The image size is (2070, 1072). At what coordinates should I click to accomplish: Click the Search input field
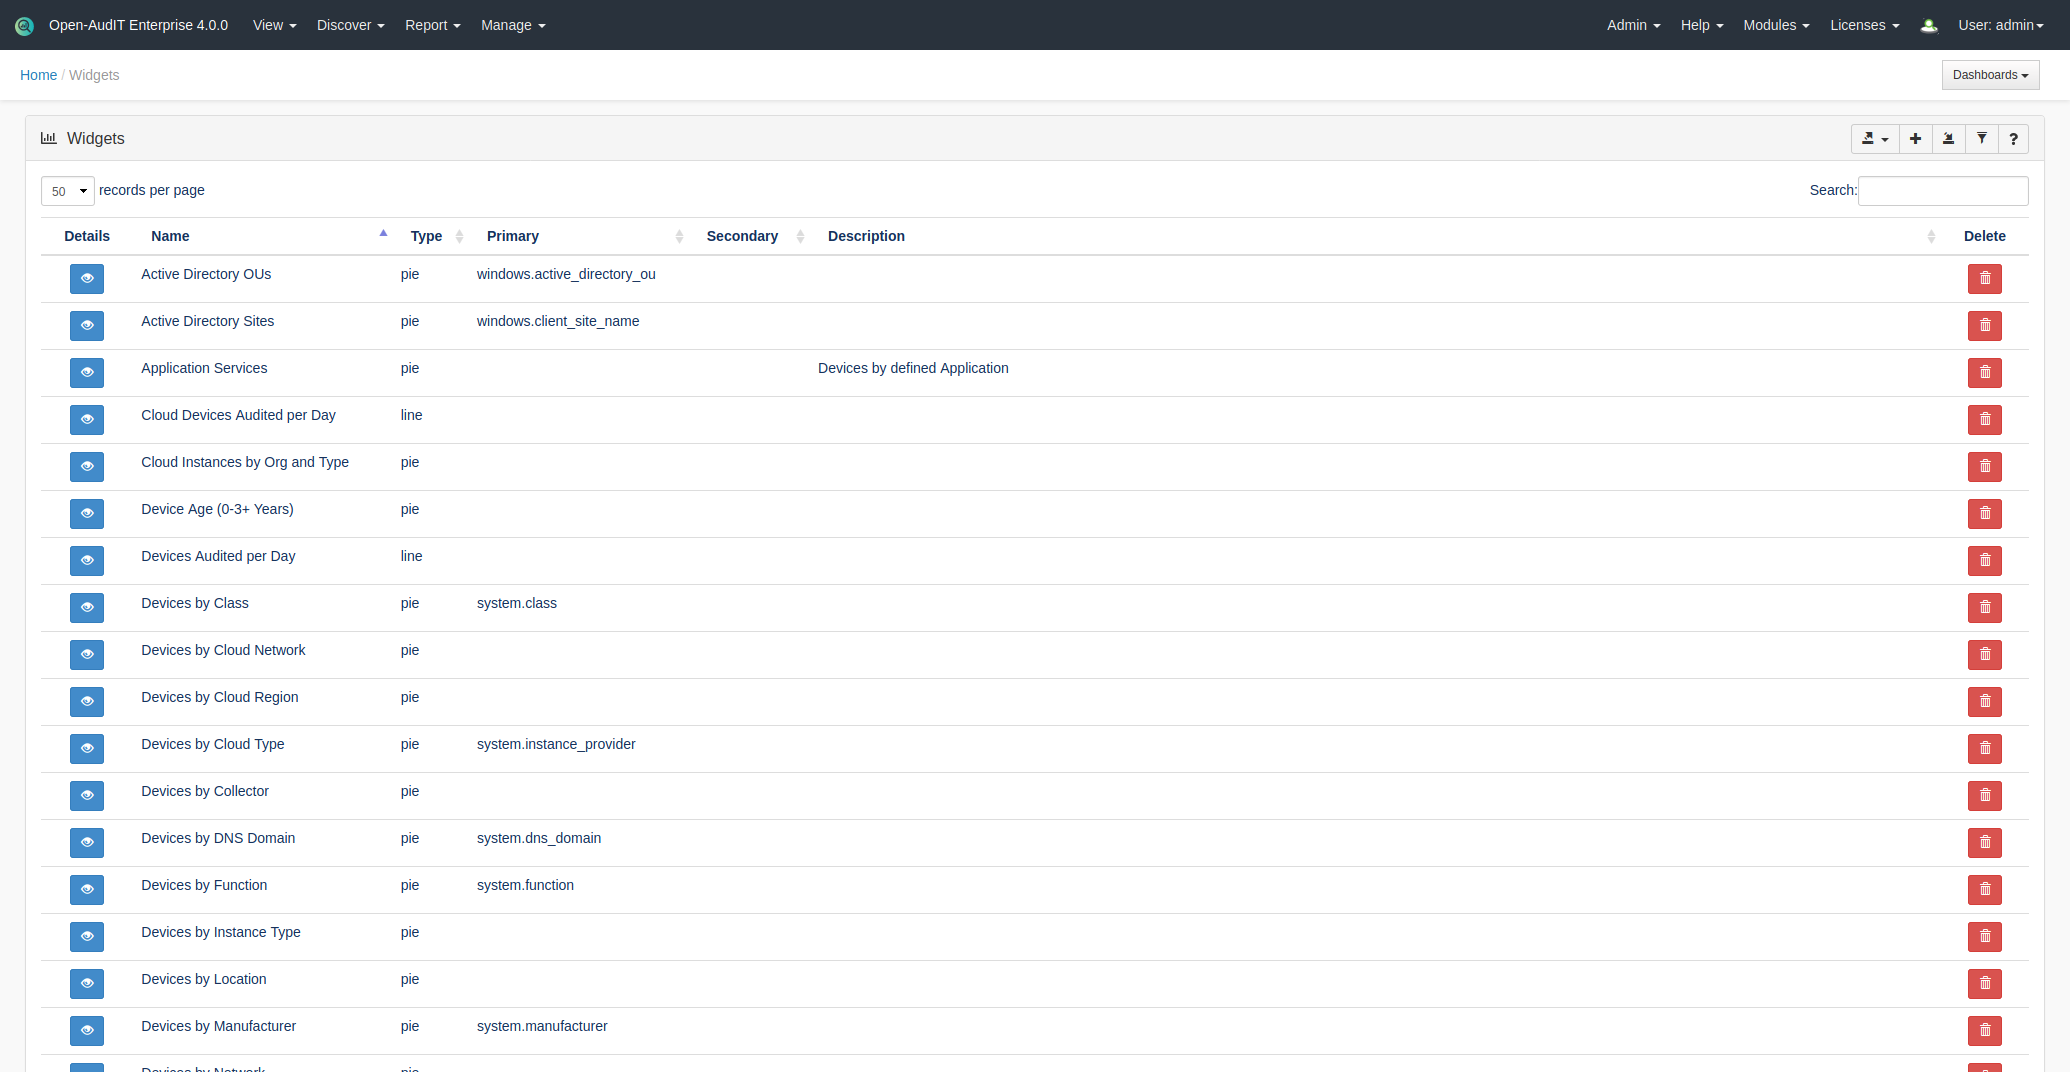1942,191
